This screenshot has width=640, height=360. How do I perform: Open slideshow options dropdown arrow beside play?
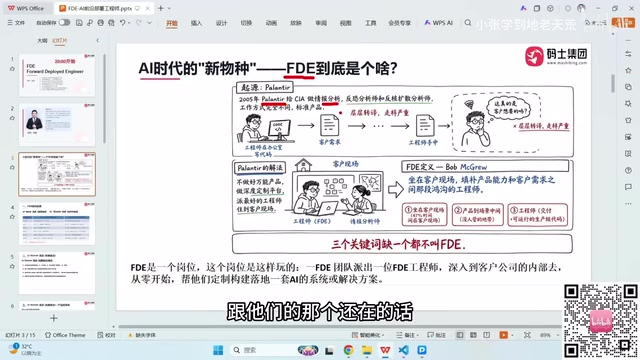tap(512, 336)
